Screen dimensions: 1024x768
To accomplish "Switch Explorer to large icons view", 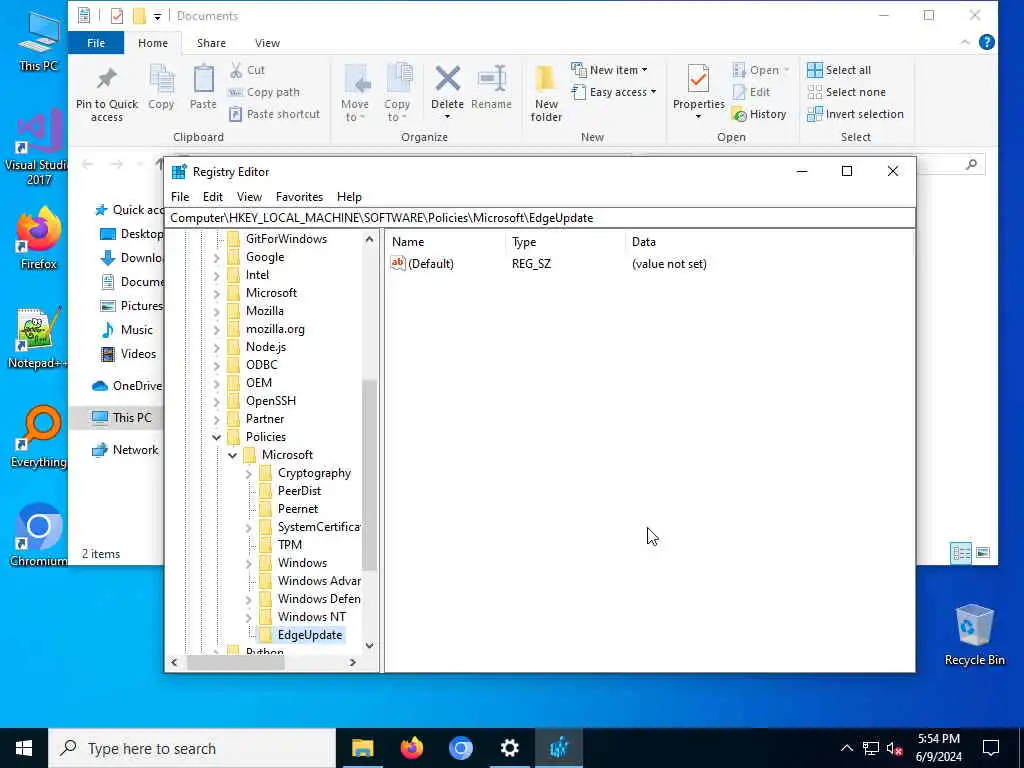I will pos(983,553).
